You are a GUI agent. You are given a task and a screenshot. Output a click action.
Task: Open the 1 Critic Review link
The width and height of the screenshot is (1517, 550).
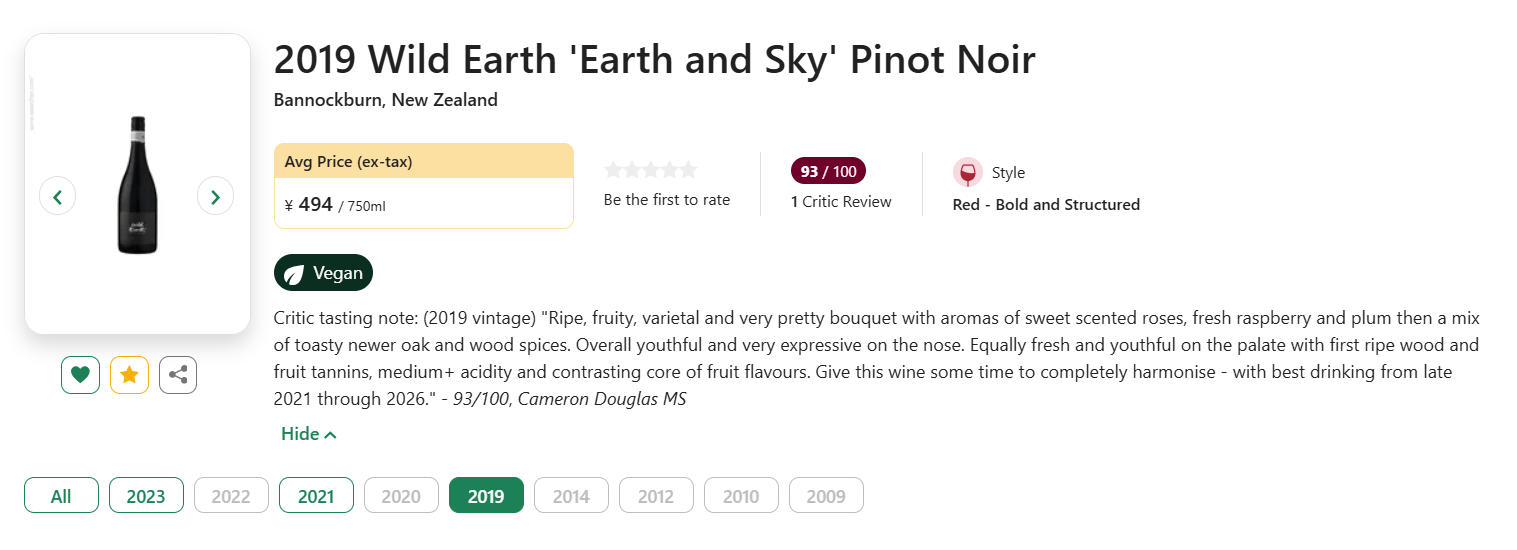(x=841, y=202)
